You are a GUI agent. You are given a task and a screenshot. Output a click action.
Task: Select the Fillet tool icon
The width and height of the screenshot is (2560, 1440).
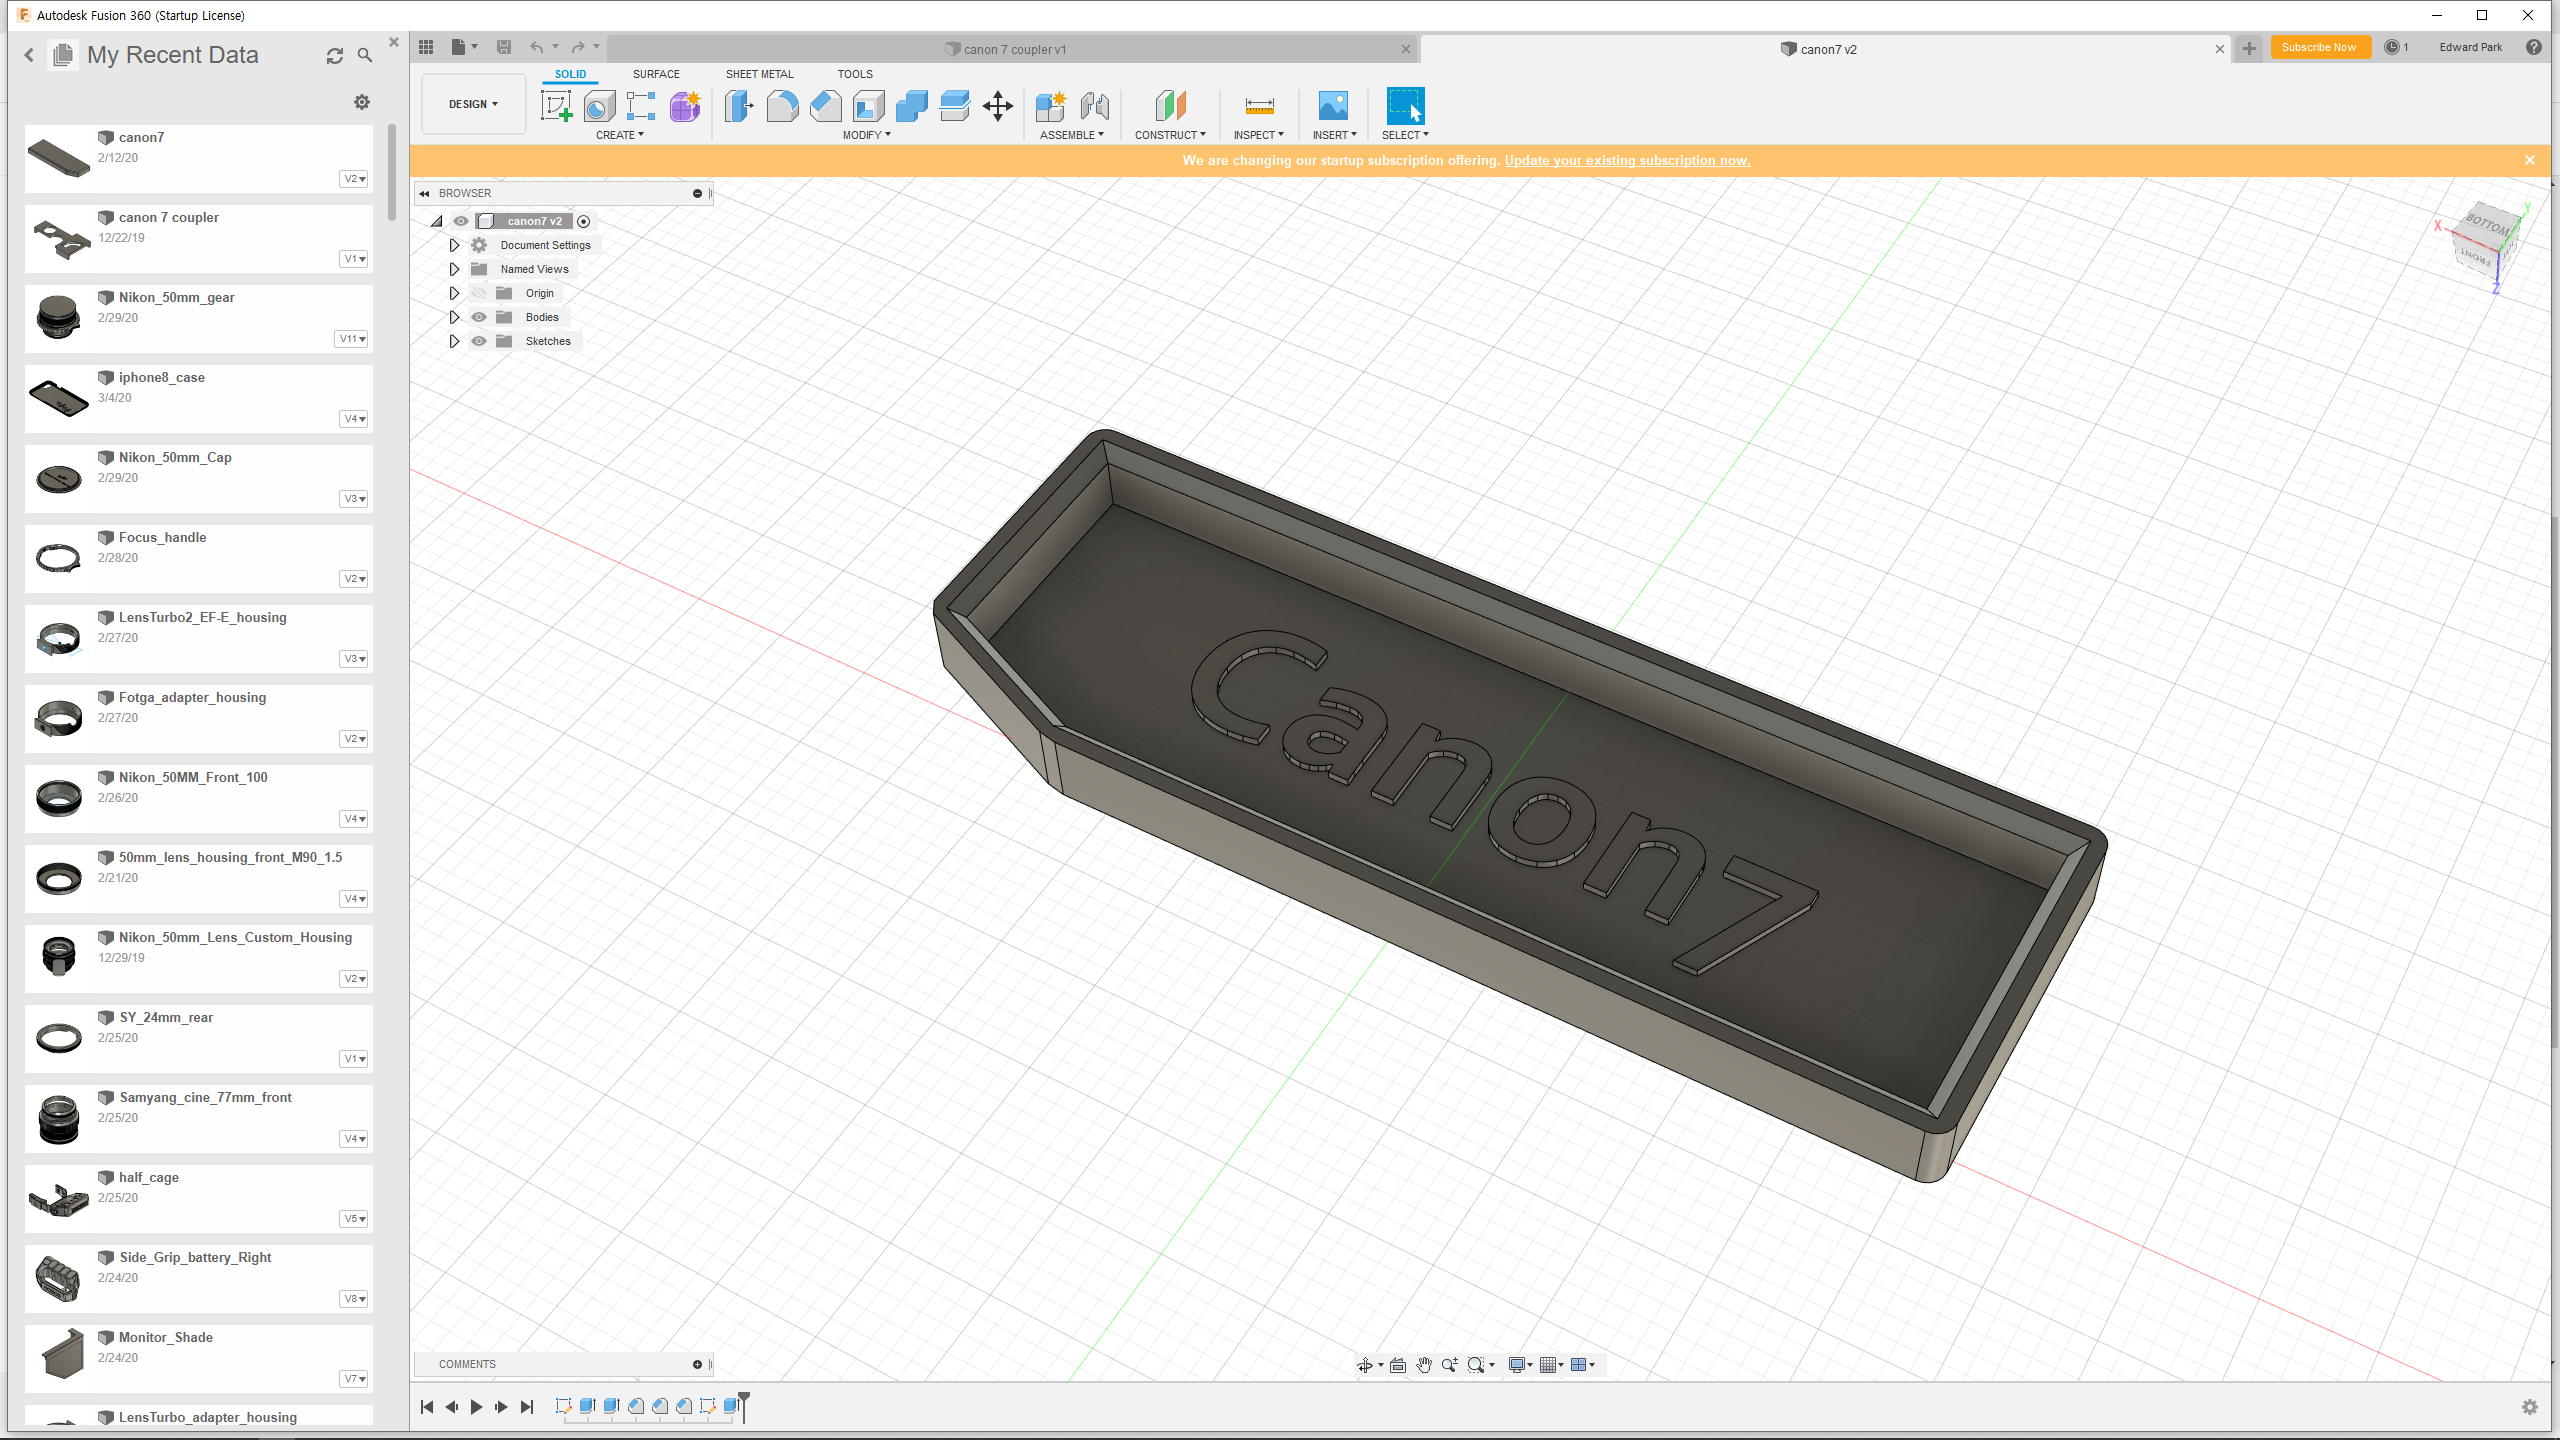782,106
